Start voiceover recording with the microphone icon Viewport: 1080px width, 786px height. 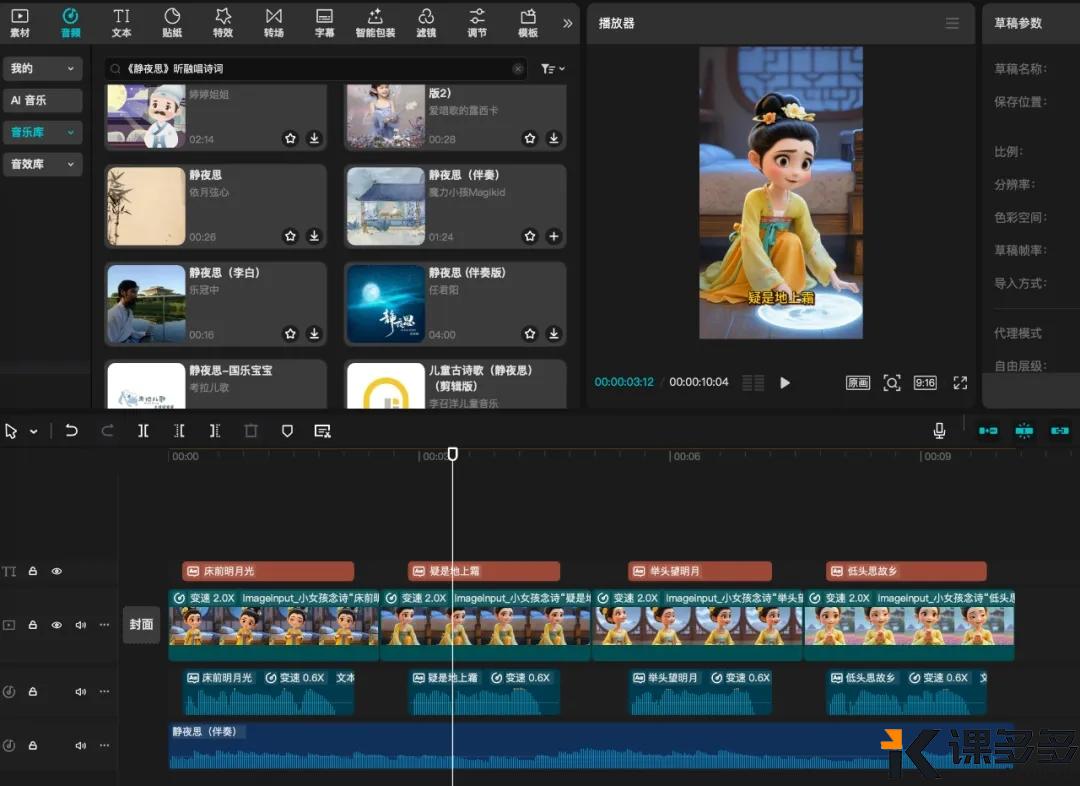pyautogui.click(x=938, y=430)
